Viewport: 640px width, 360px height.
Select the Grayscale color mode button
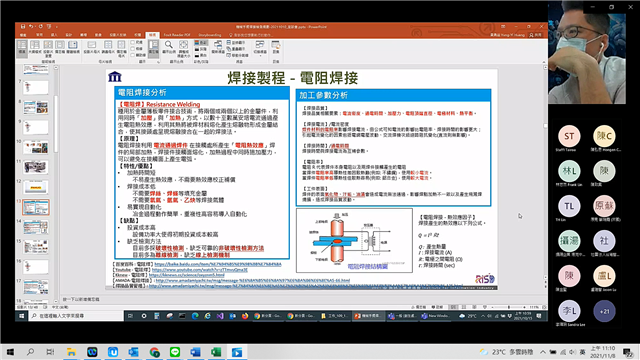(201, 49)
